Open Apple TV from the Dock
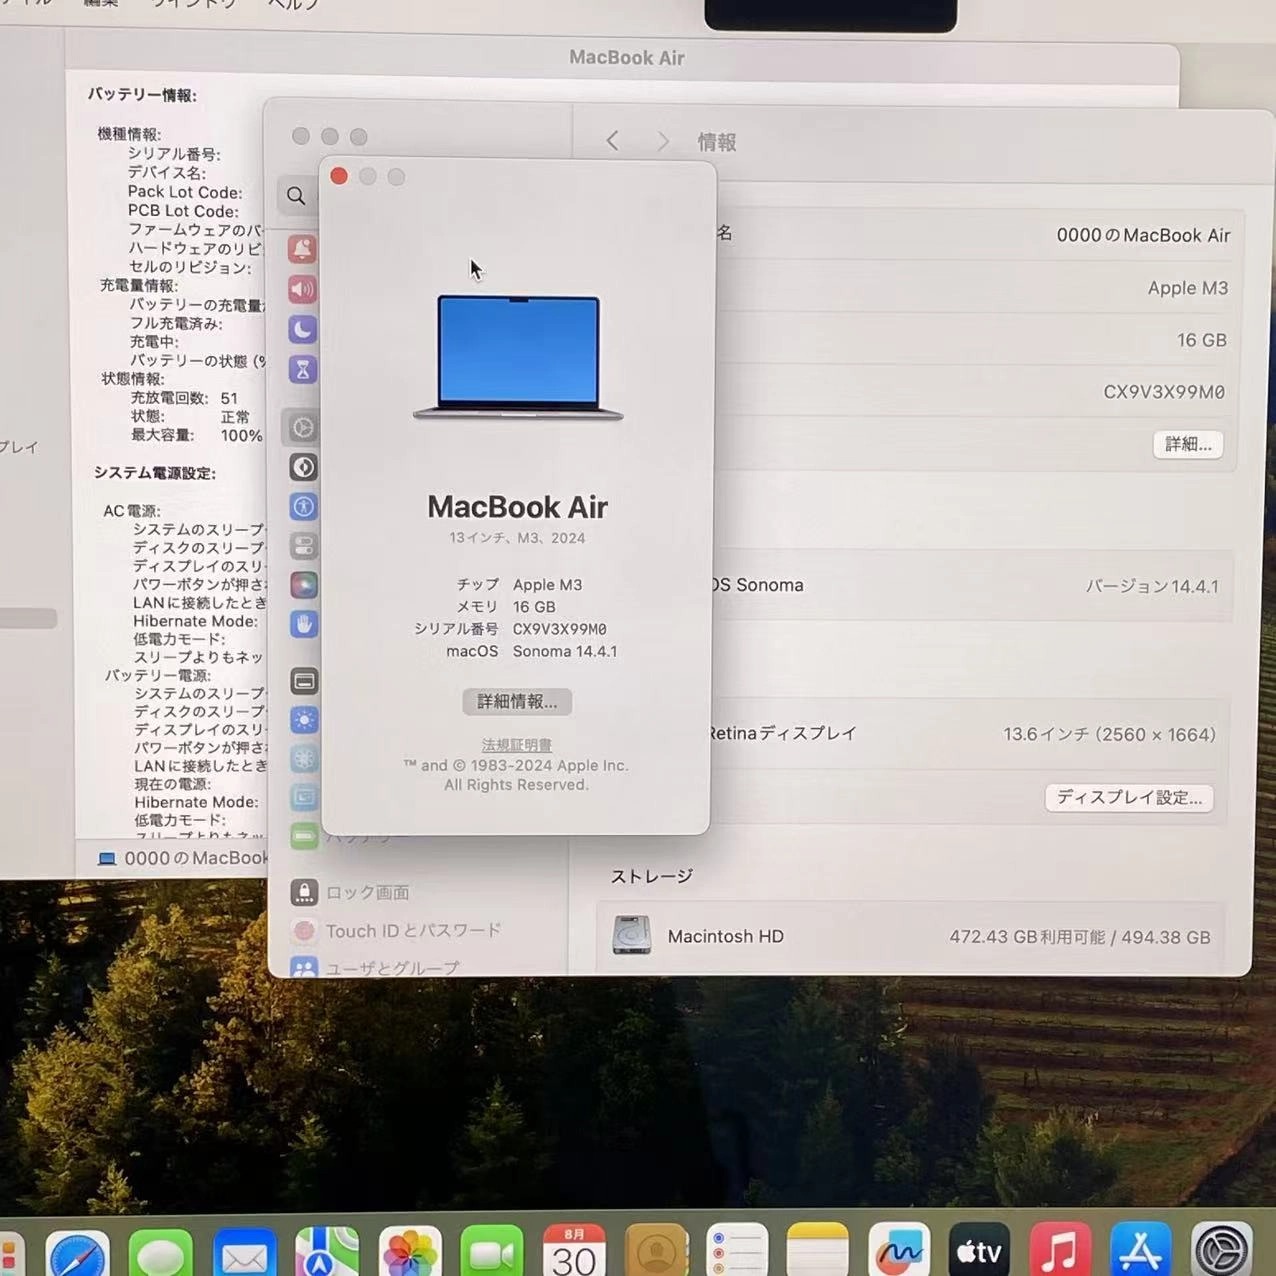Viewport: 1276px width, 1276px height. pyautogui.click(x=979, y=1250)
